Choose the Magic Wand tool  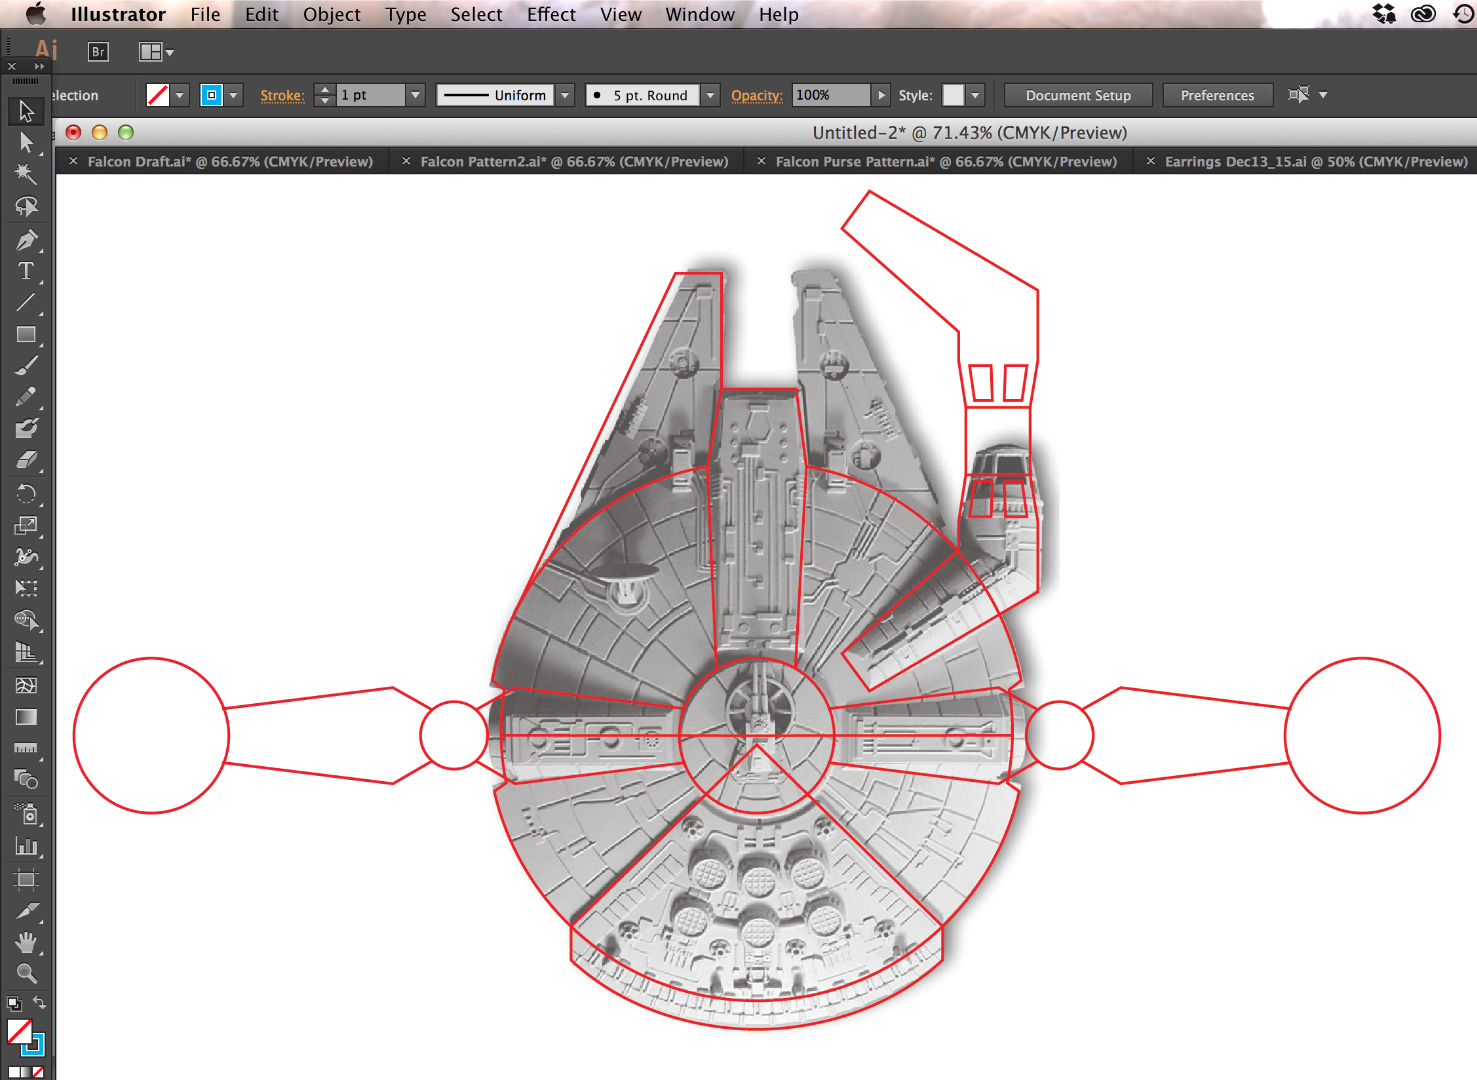click(x=25, y=175)
